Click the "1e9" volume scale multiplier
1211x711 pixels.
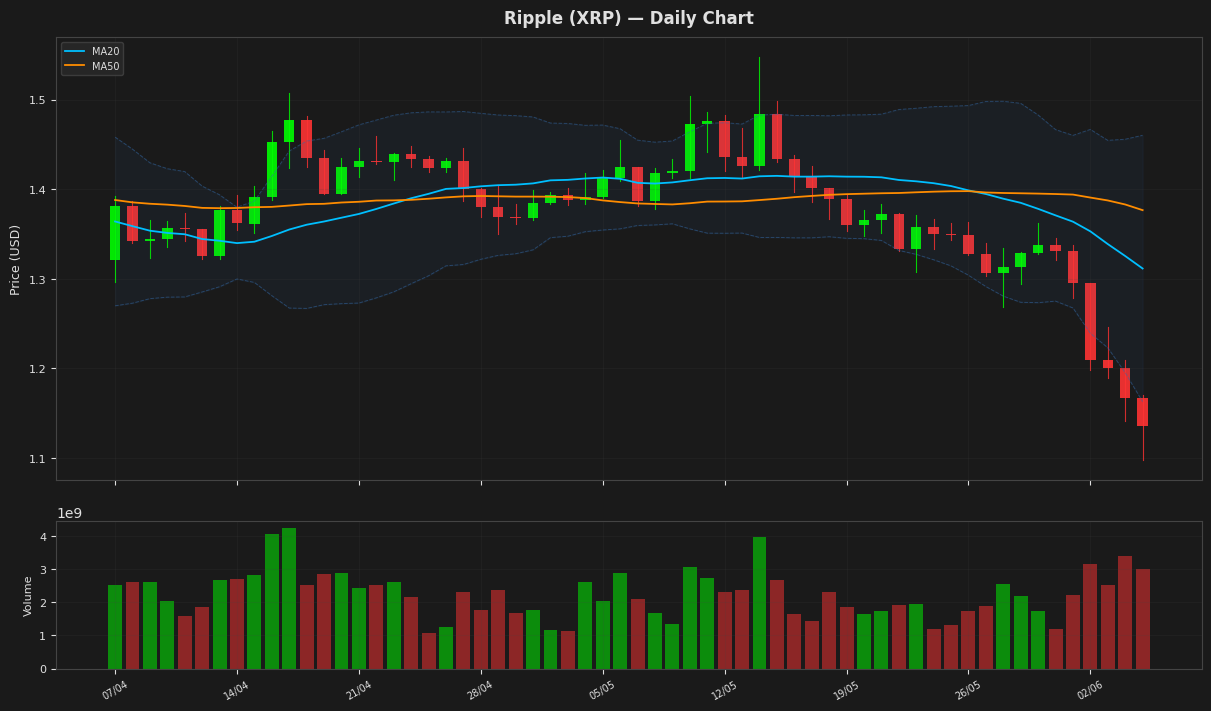(69, 513)
